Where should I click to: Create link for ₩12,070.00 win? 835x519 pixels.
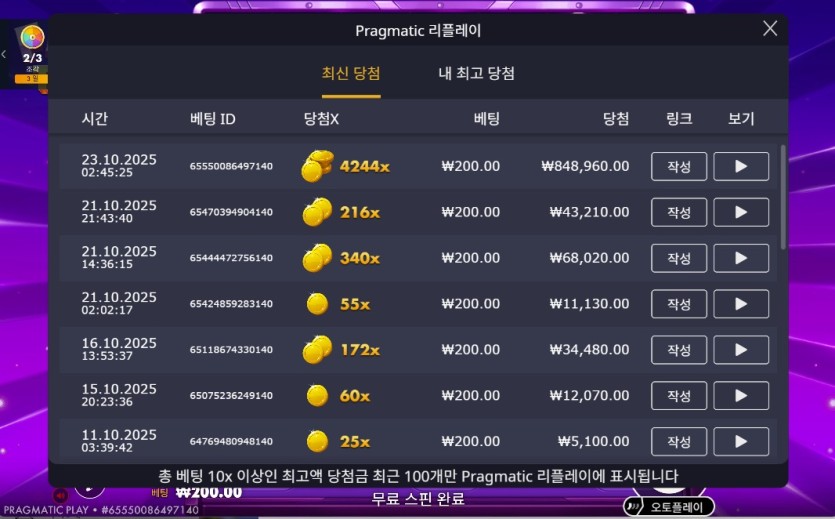tap(679, 396)
